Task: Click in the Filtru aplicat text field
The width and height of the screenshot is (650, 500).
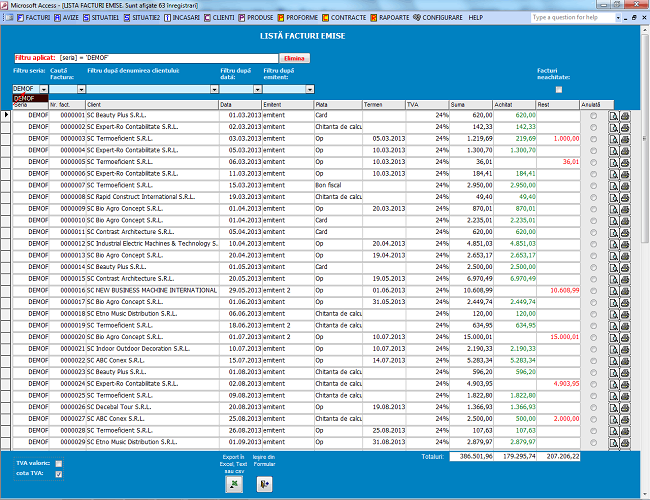Action: pos(146,58)
